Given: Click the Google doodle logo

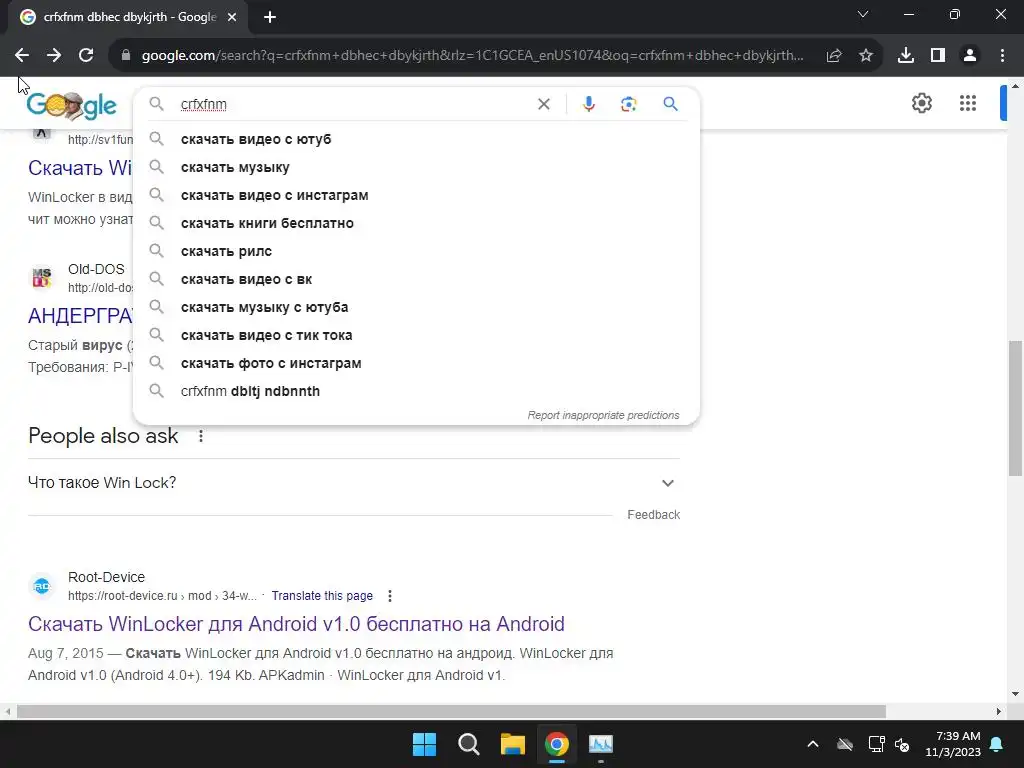Looking at the screenshot, I should (x=72, y=105).
